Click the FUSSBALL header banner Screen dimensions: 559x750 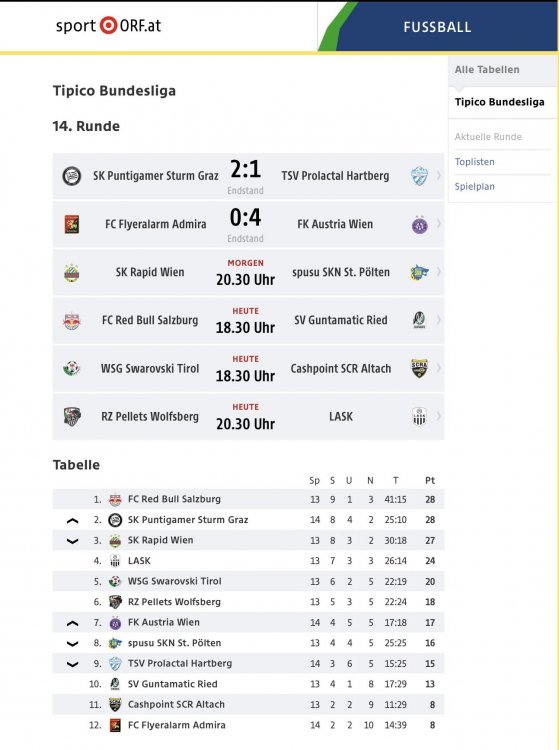click(437, 27)
